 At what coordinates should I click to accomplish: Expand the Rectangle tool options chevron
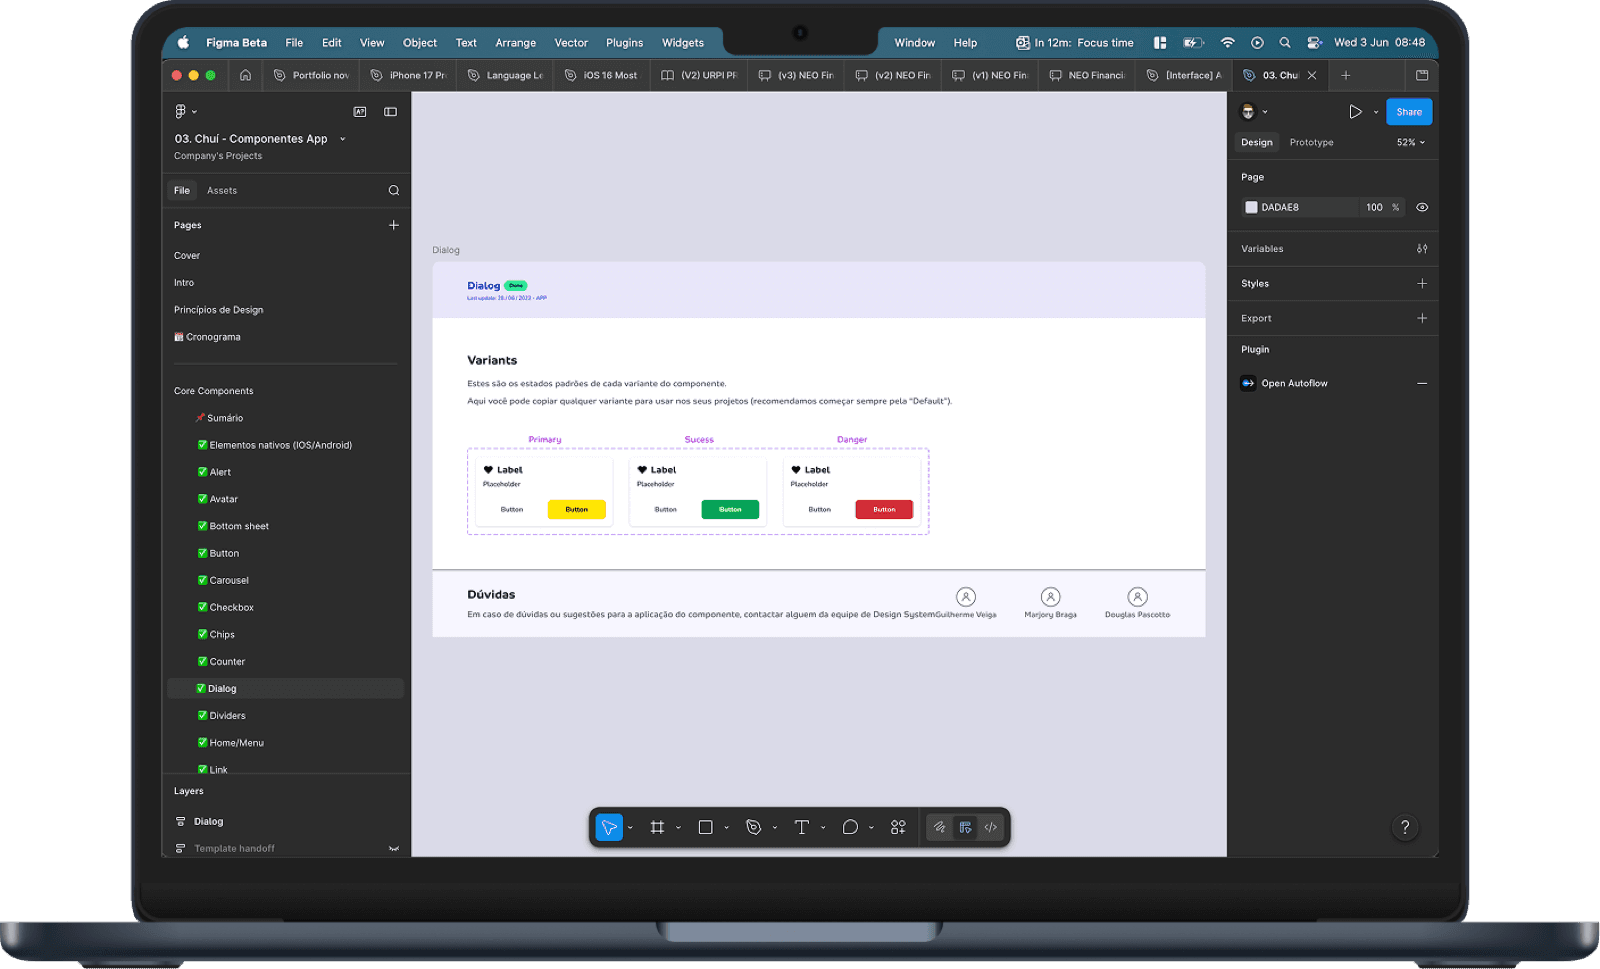pyautogui.click(x=726, y=827)
